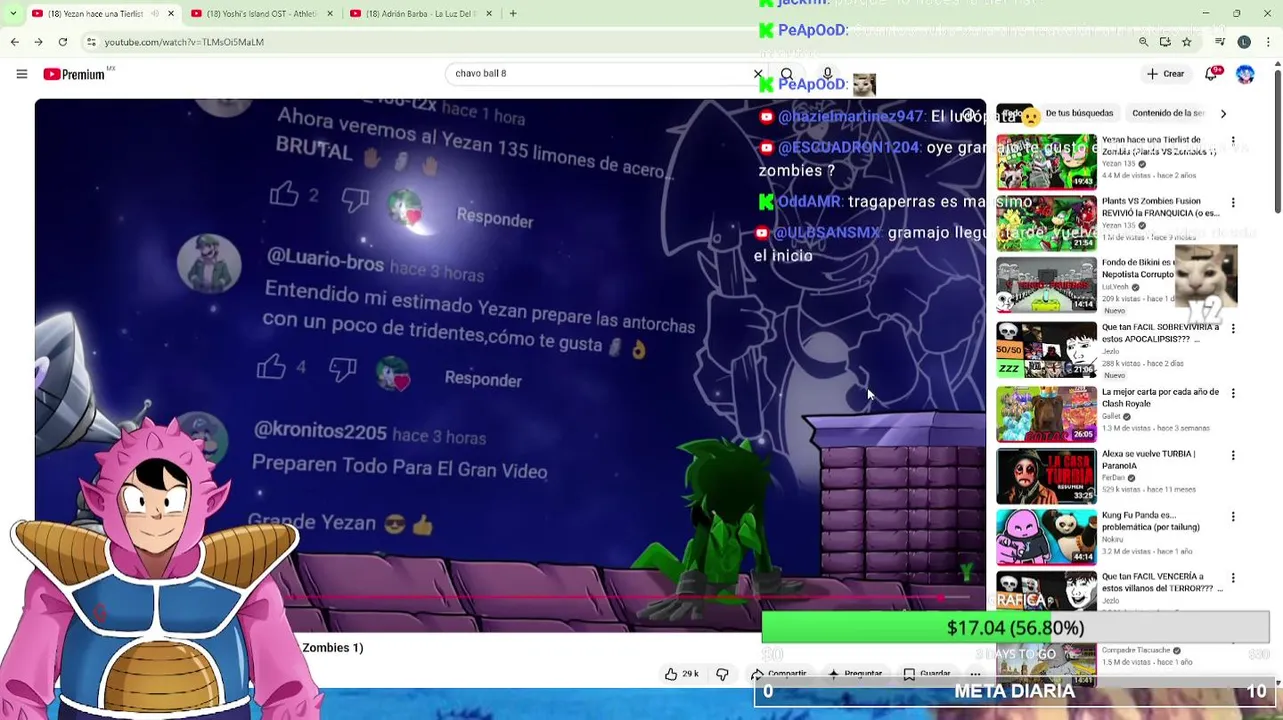Open the Fondo de Bikini video thumbnail
Screen dimensions: 1283x720
[x=1046, y=285]
